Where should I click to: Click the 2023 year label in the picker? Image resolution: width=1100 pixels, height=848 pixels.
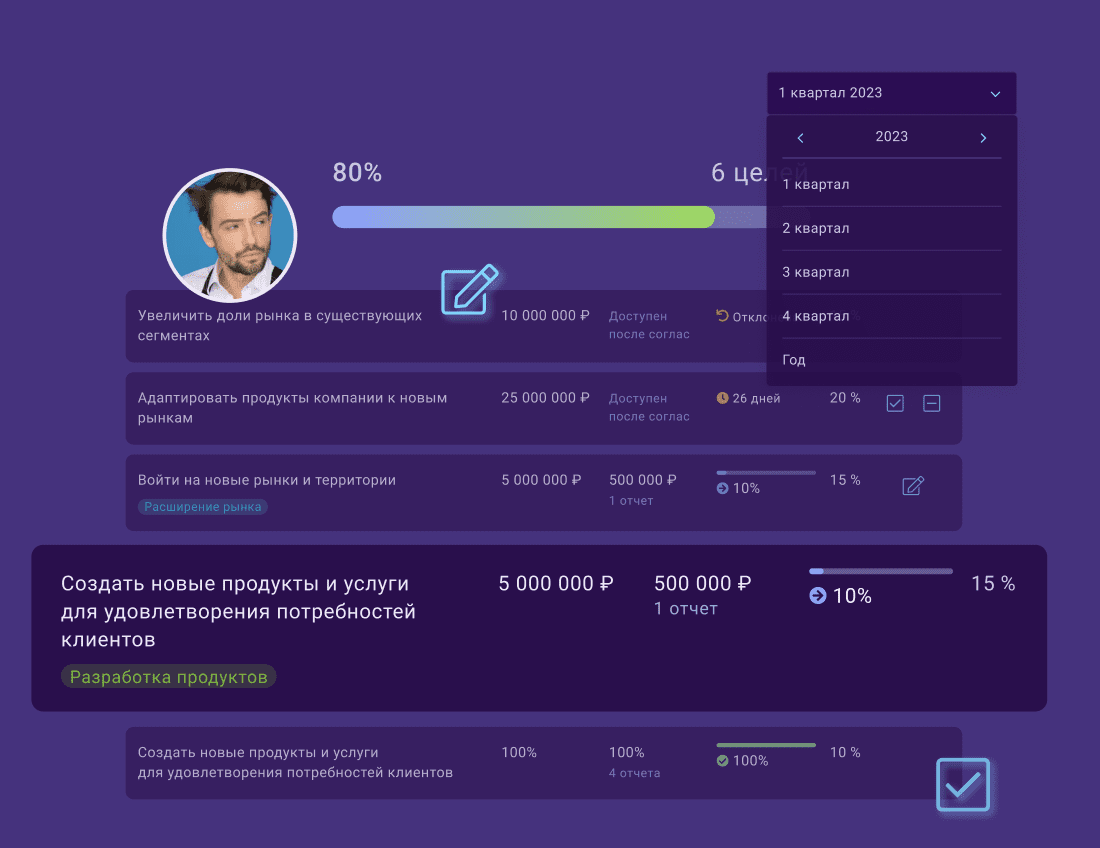point(892,137)
